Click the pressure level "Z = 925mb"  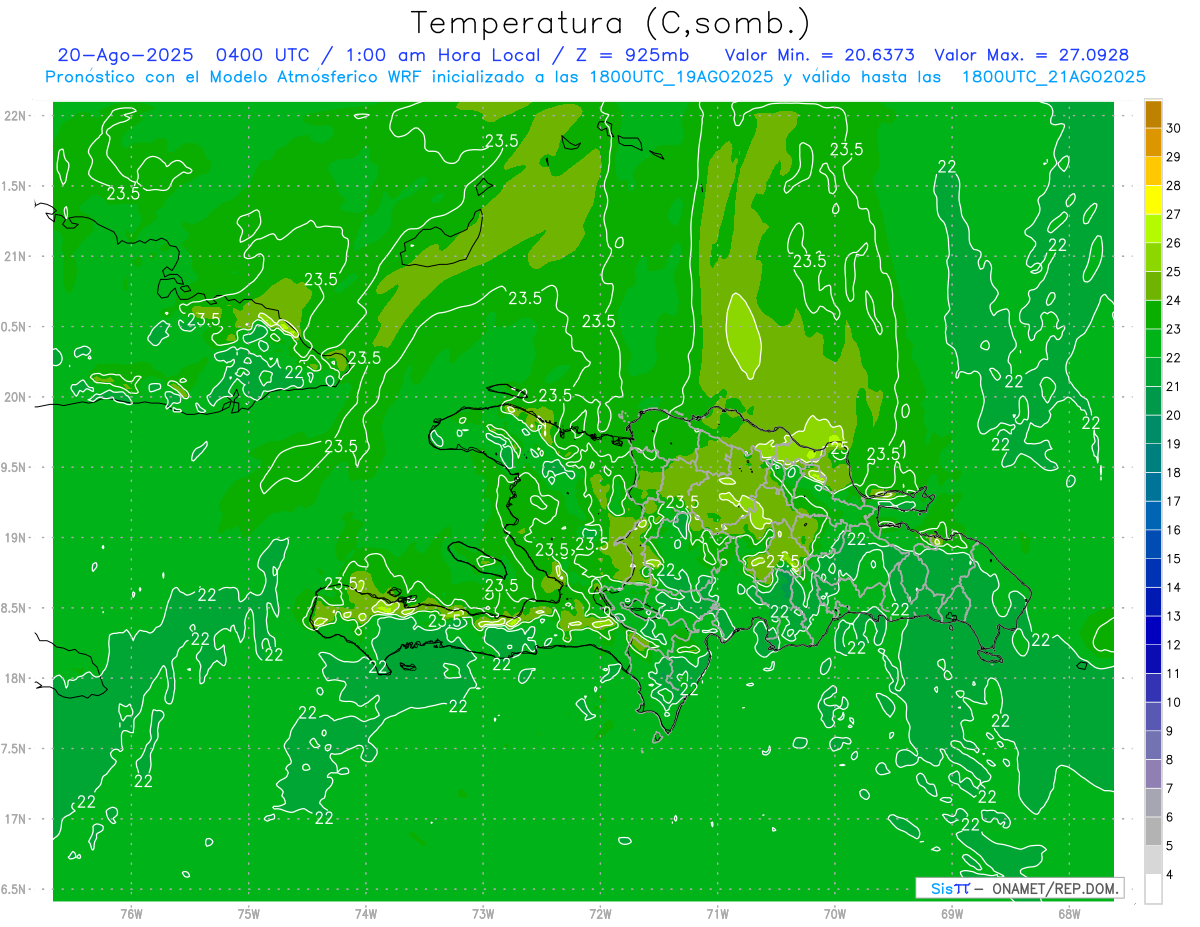pyautogui.click(x=632, y=56)
